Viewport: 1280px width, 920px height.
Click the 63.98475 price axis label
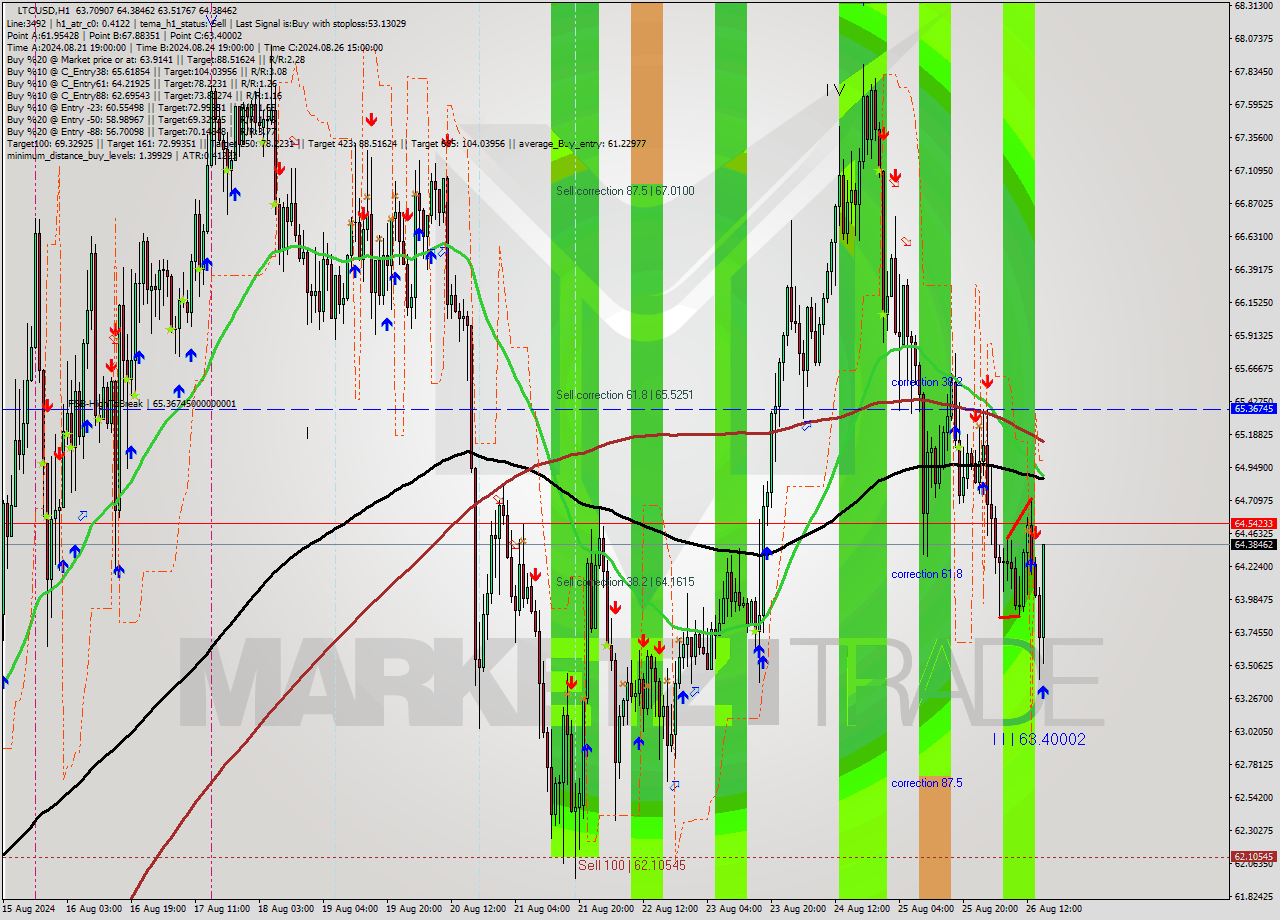click(x=1253, y=599)
